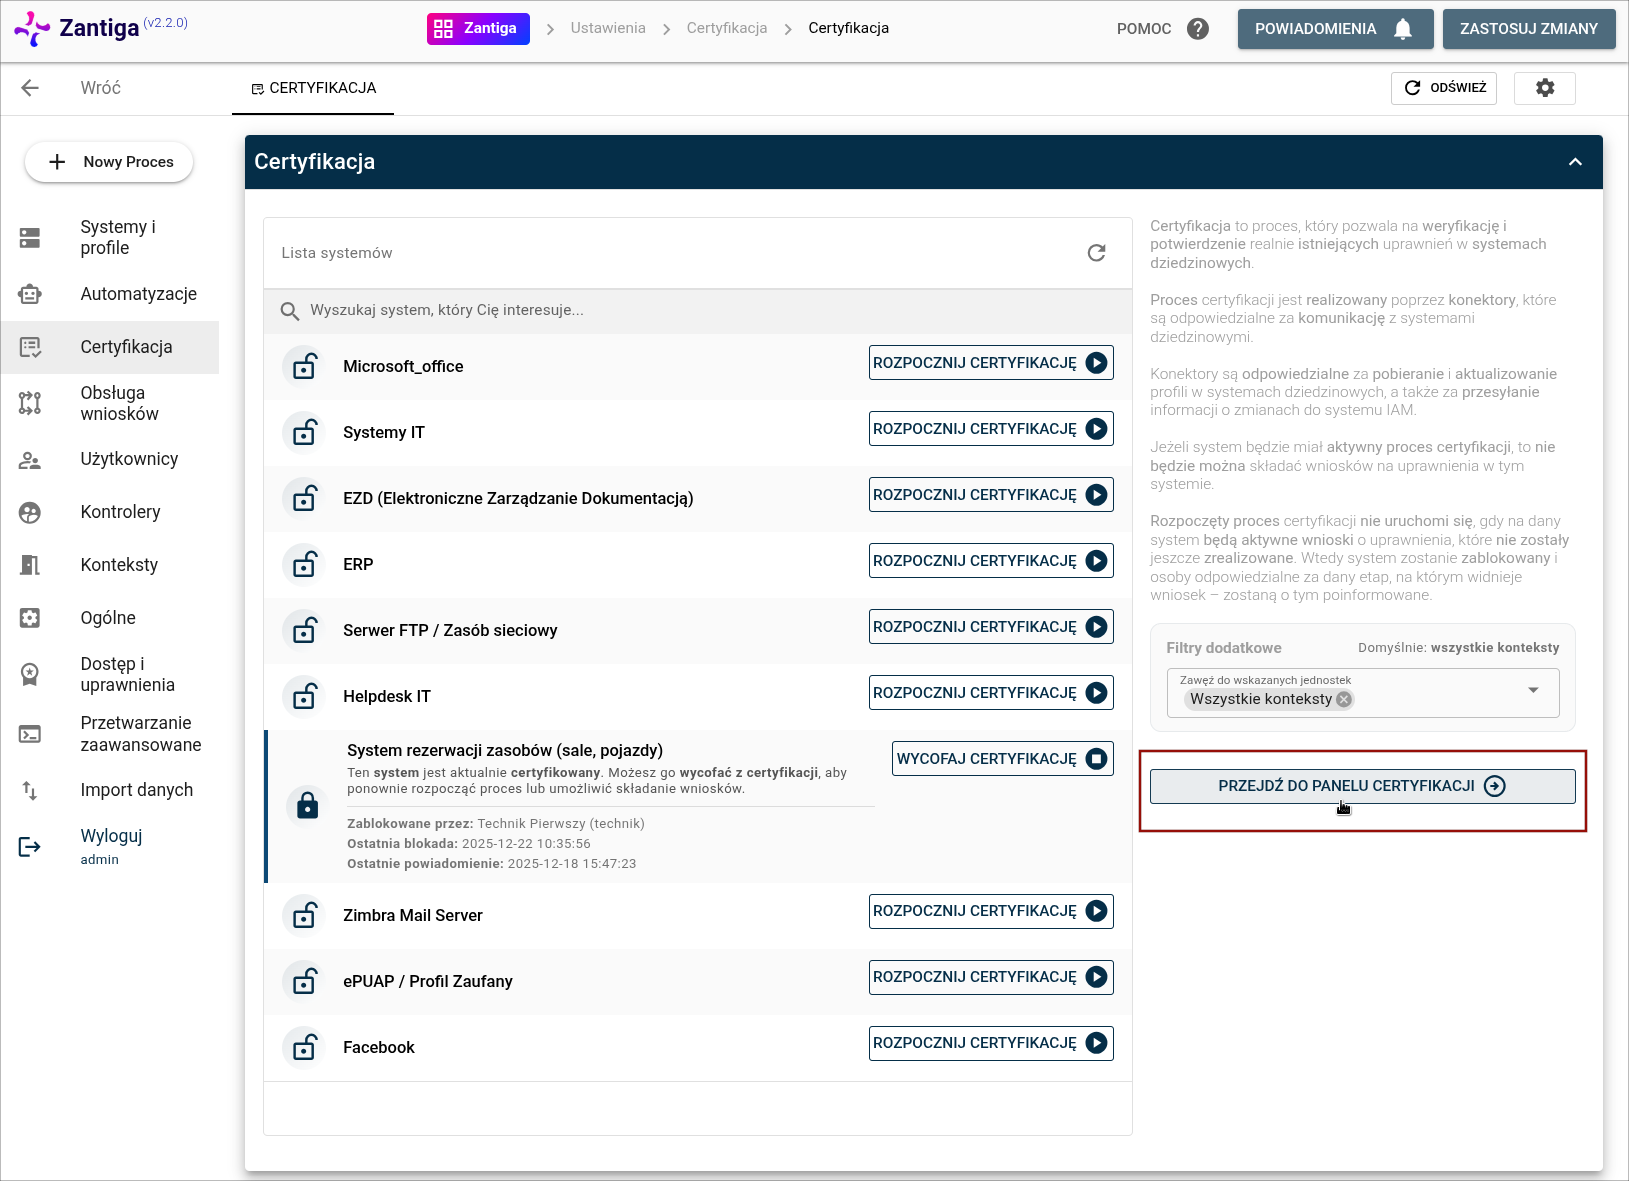
Task: Click the search magnifier icon in the list
Action: click(290, 311)
